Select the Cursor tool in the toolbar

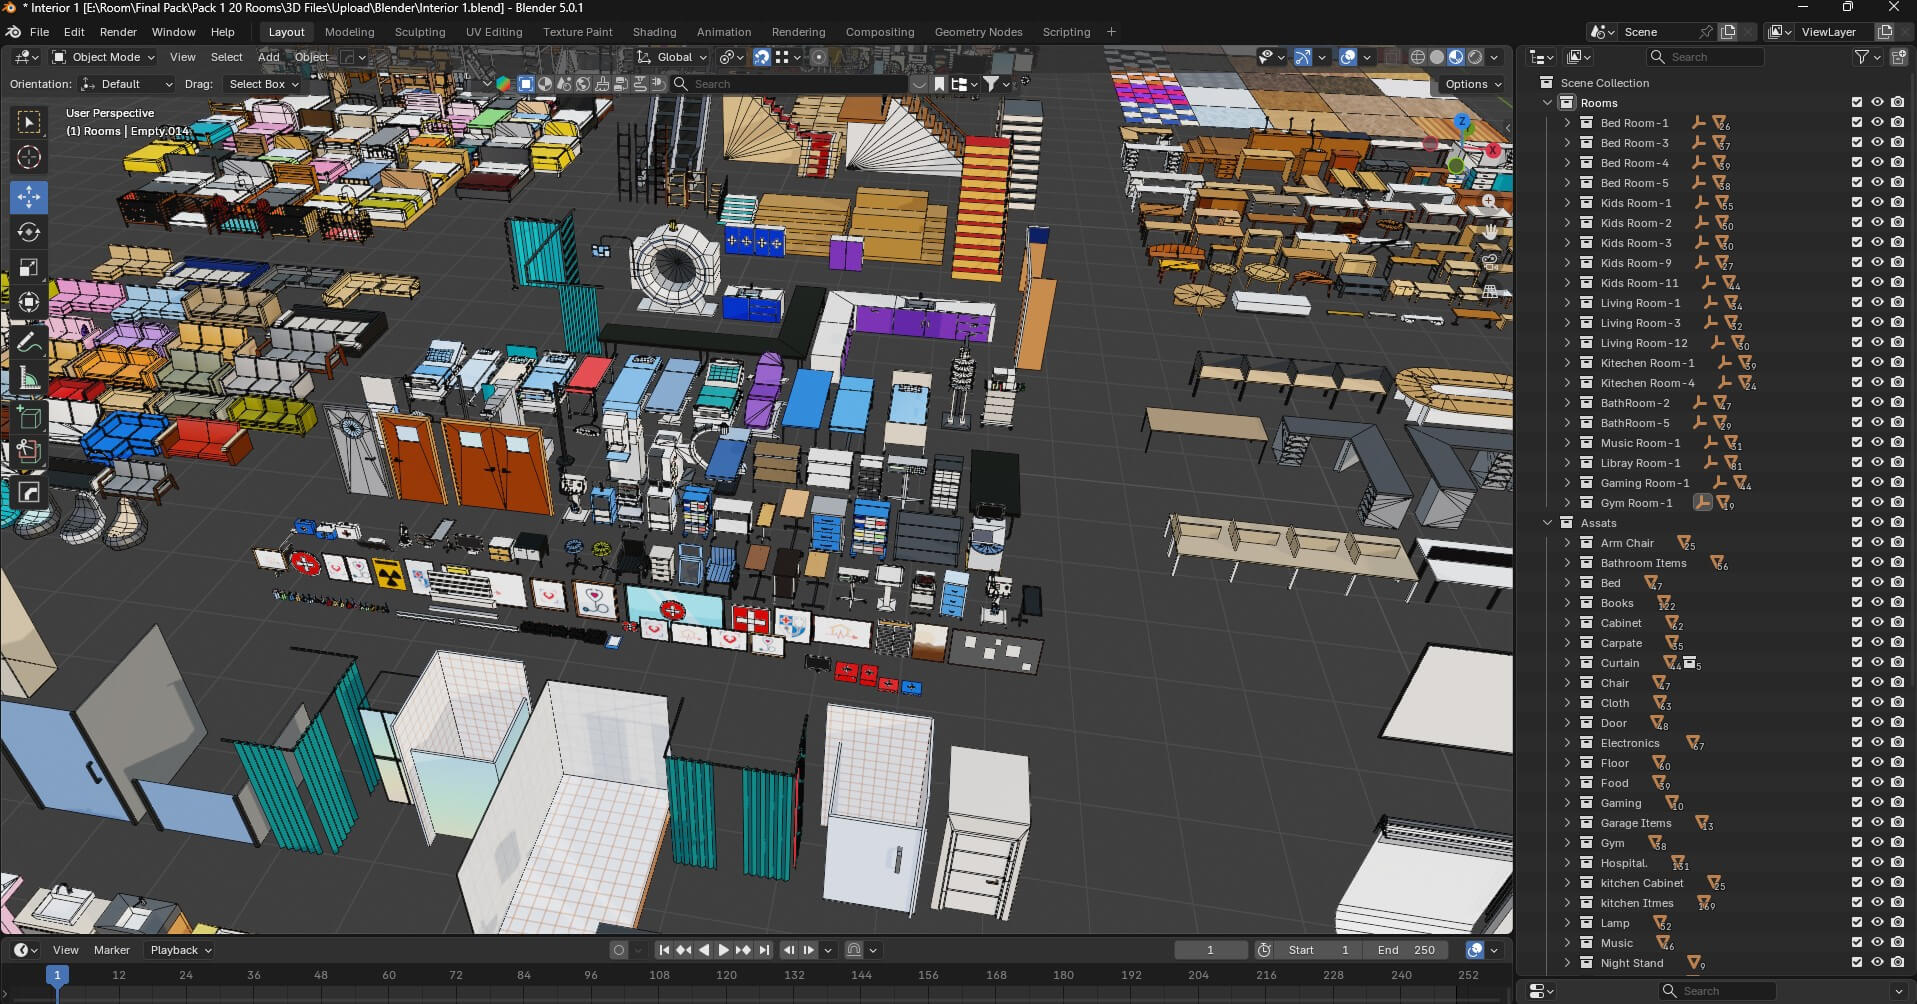click(x=29, y=158)
